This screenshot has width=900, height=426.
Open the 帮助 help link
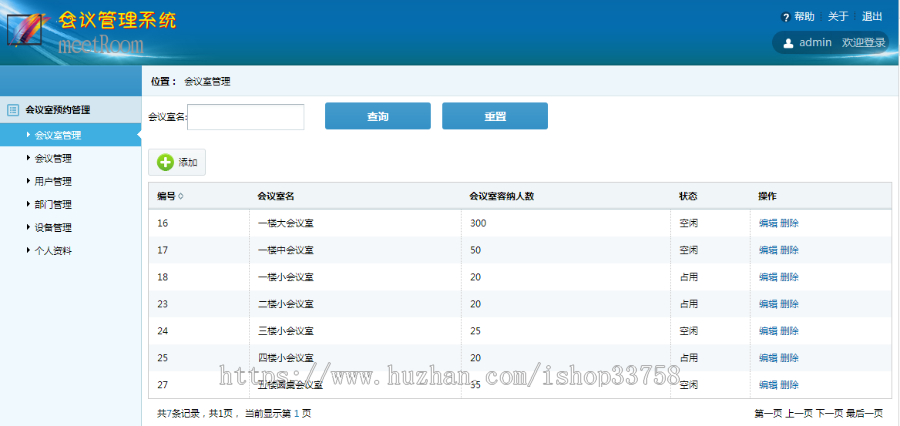[804, 17]
